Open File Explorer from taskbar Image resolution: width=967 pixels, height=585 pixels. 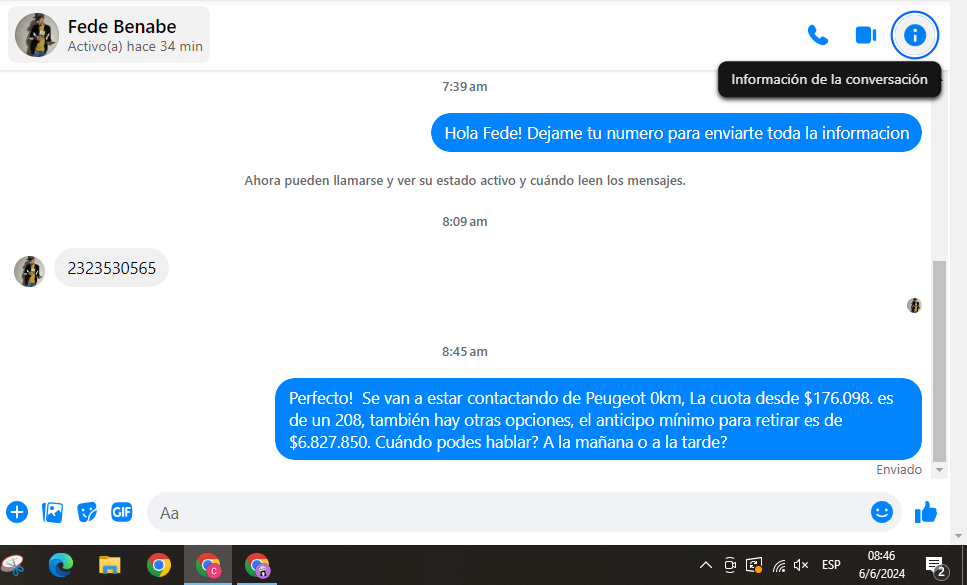pos(110,565)
